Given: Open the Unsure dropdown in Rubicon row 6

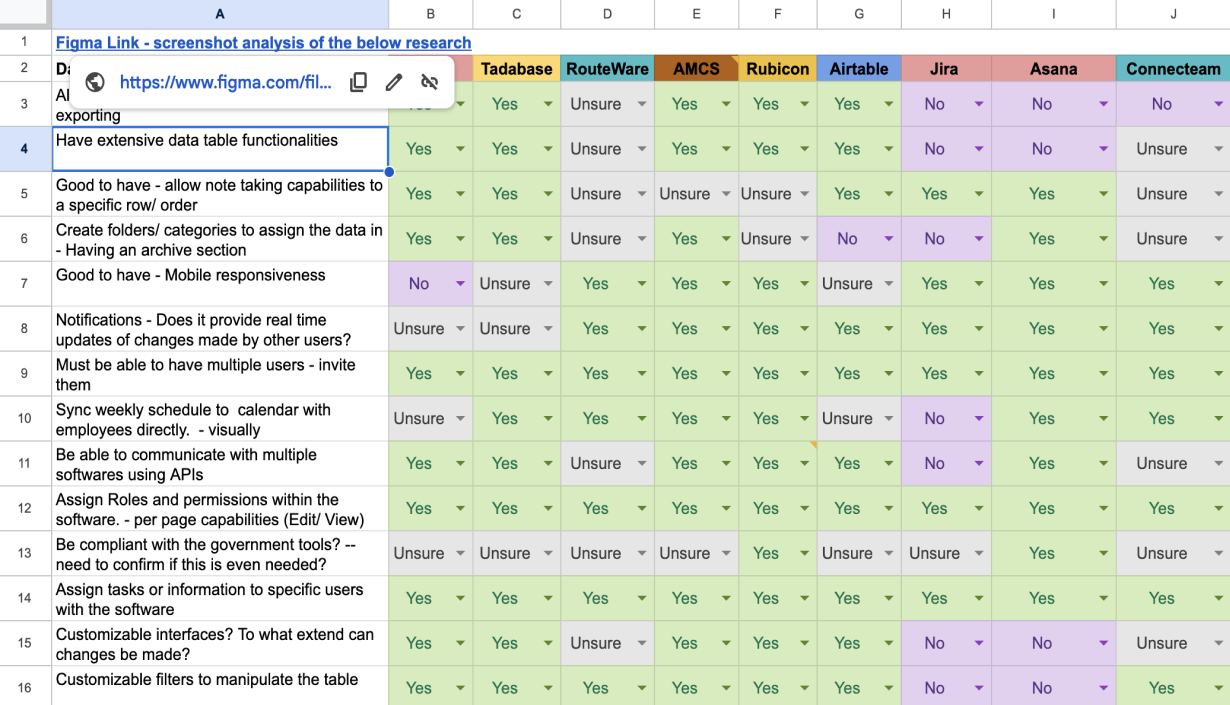Looking at the screenshot, I should [x=804, y=239].
